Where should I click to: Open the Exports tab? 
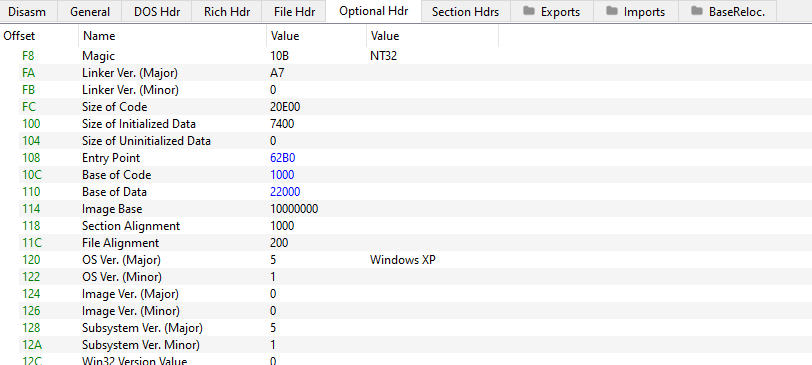(x=552, y=11)
